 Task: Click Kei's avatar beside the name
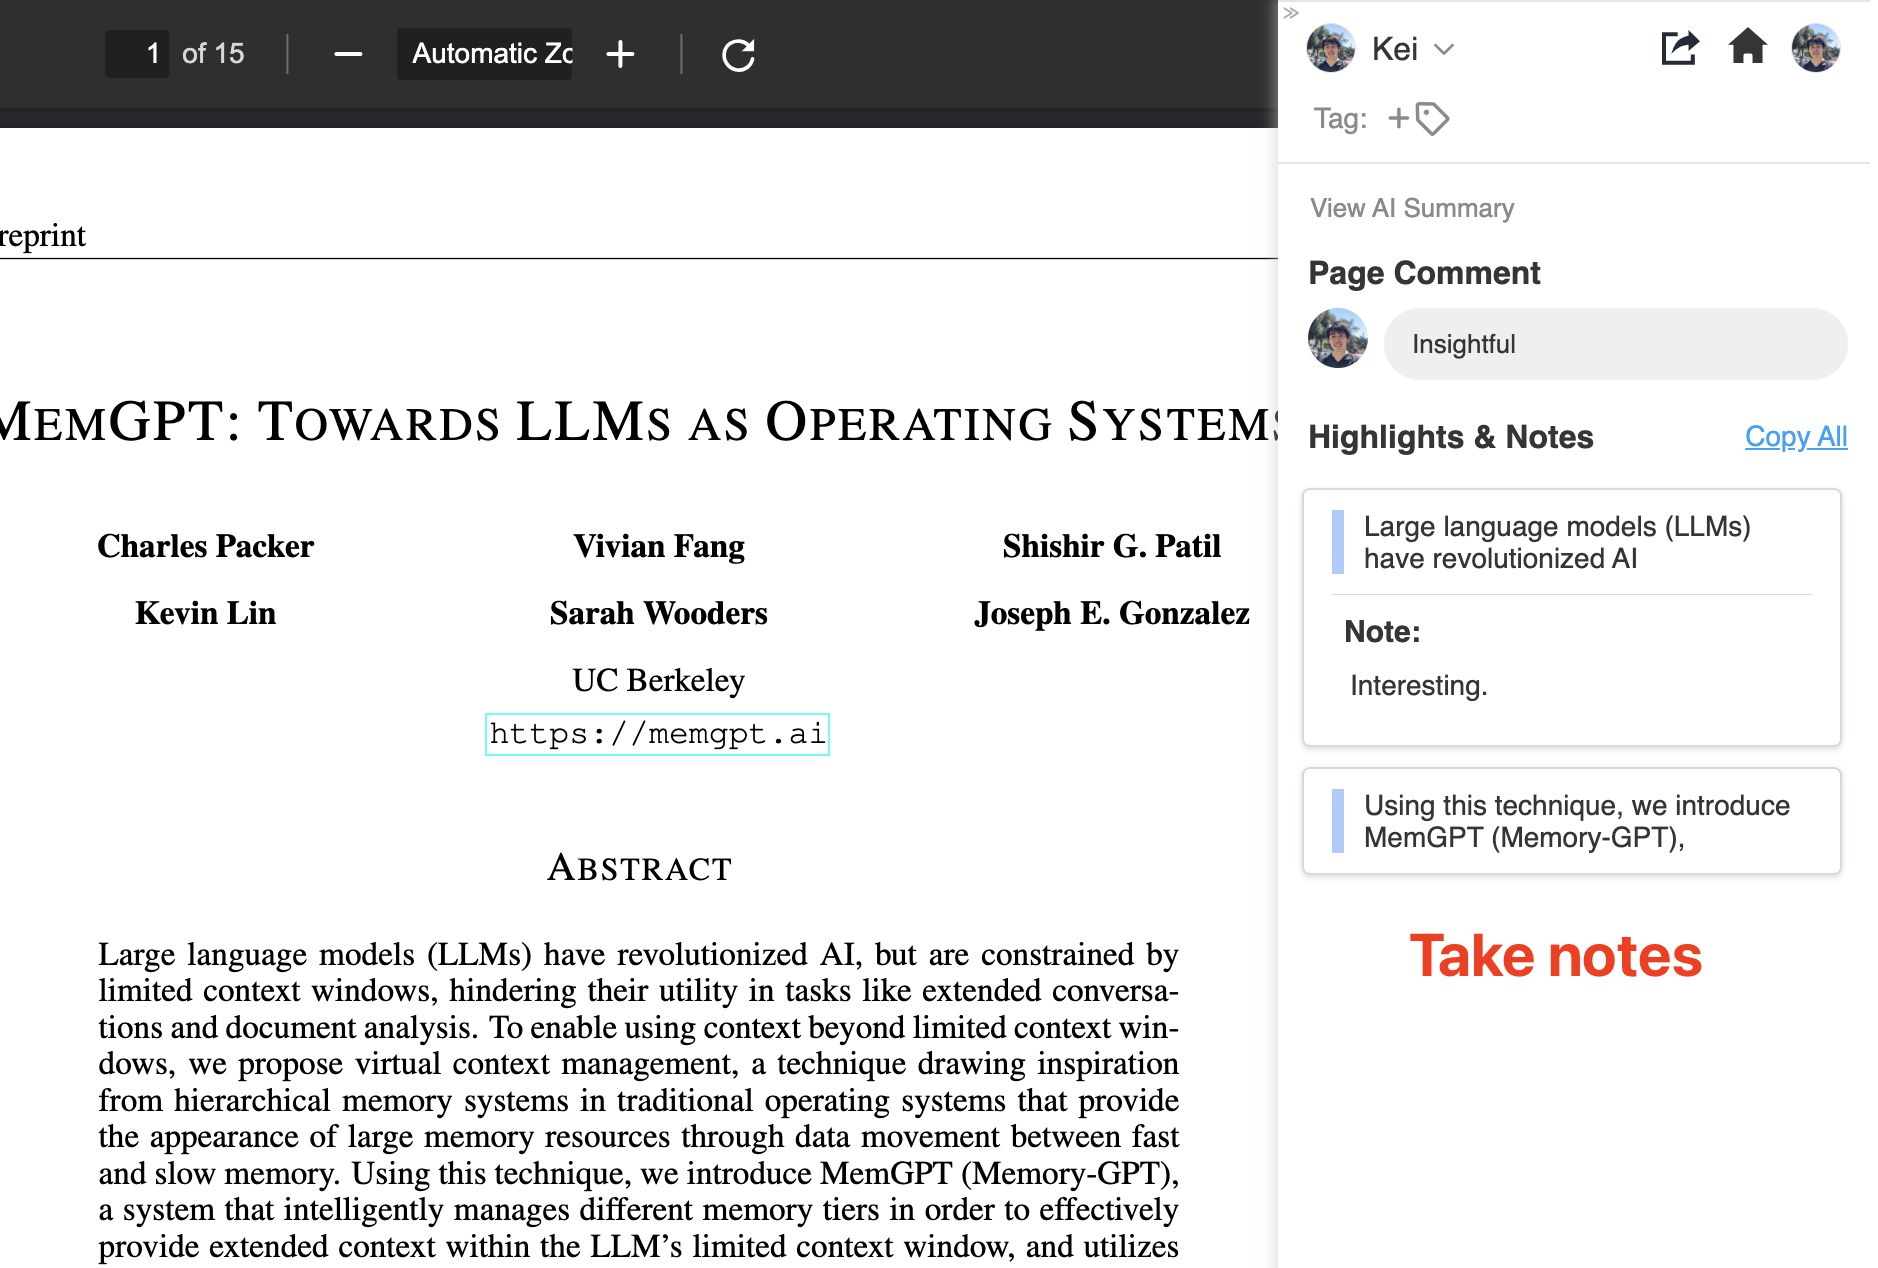tap(1331, 48)
